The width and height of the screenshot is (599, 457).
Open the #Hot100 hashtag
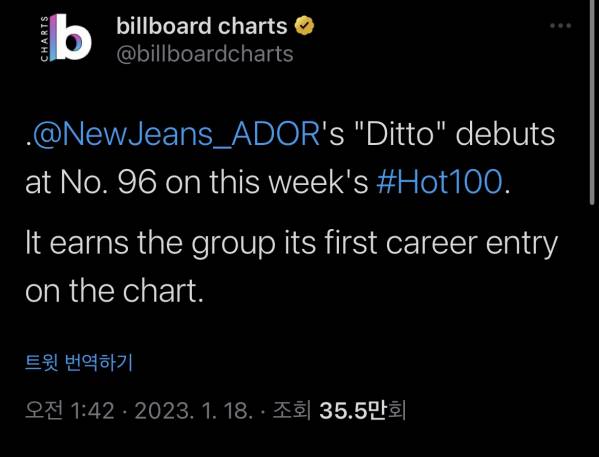(439, 182)
